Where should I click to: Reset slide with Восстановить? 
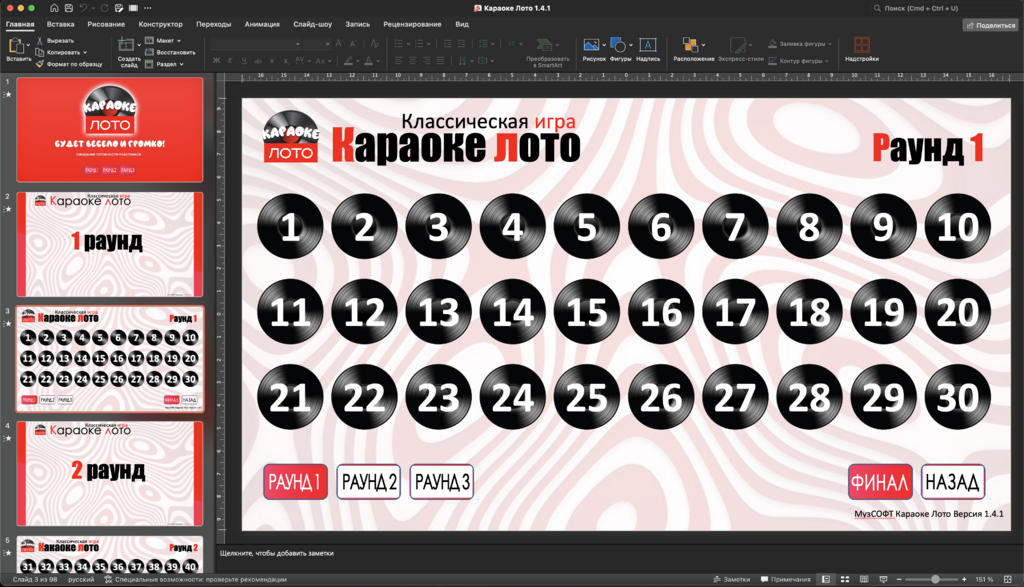point(170,52)
